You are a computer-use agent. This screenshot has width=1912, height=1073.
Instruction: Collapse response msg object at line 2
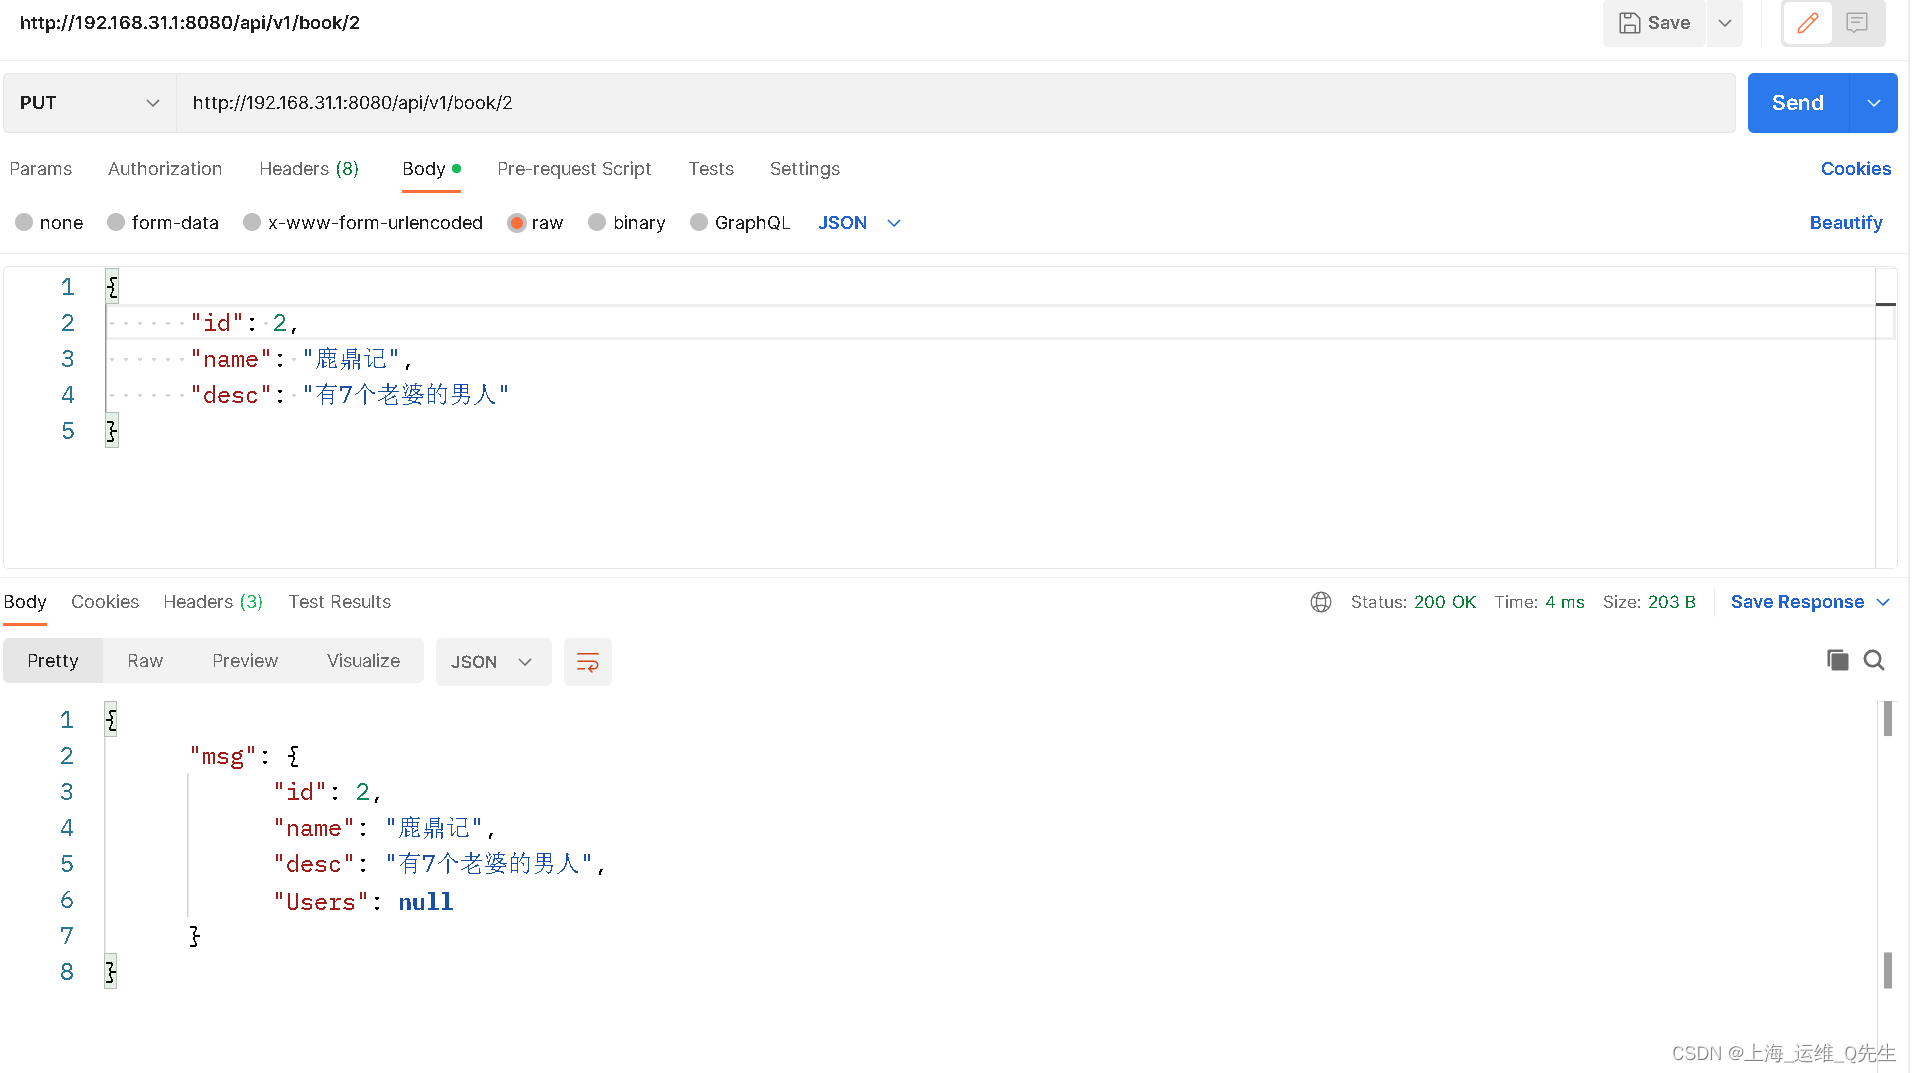tap(293, 756)
